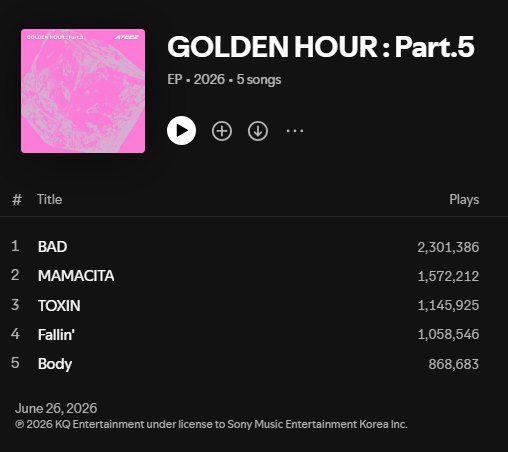Click the June 26, 2026 release date

[x=56, y=408]
